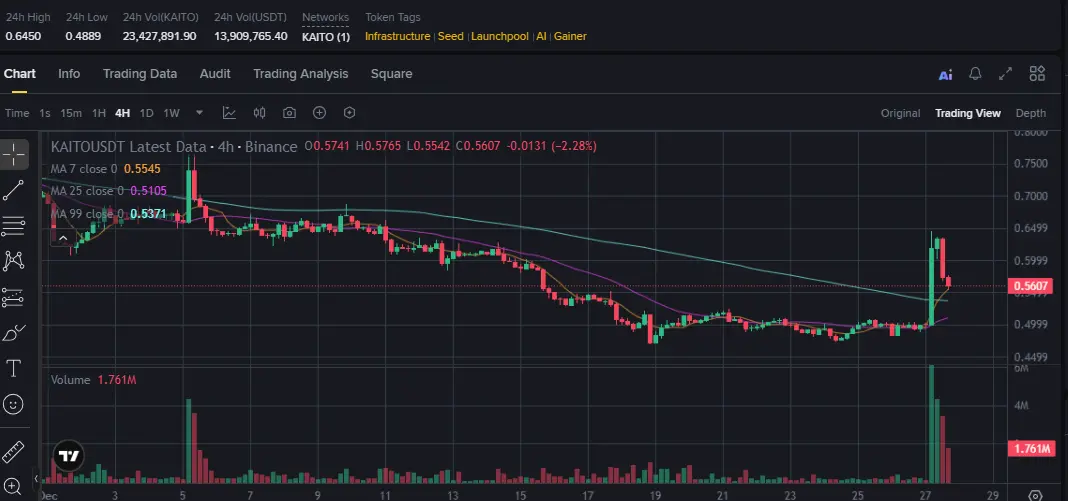The width and height of the screenshot is (1068, 501).
Task: Click the TradingView logo
Action: [x=68, y=456]
